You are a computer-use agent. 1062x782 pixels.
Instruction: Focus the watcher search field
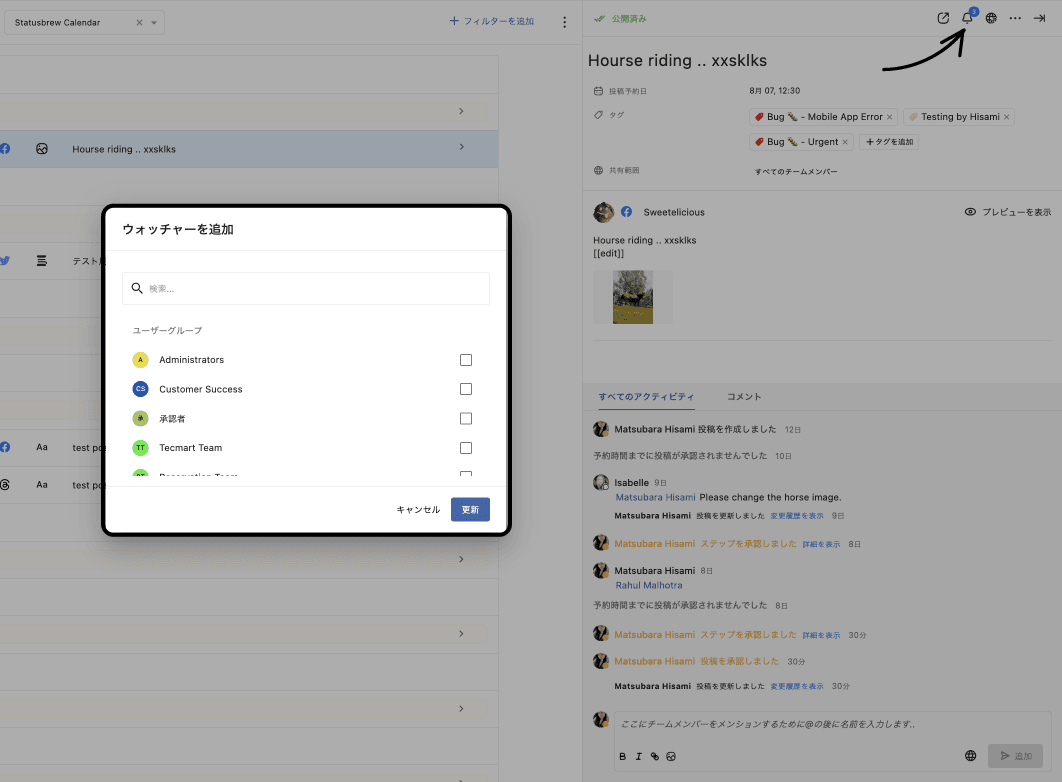pos(310,288)
